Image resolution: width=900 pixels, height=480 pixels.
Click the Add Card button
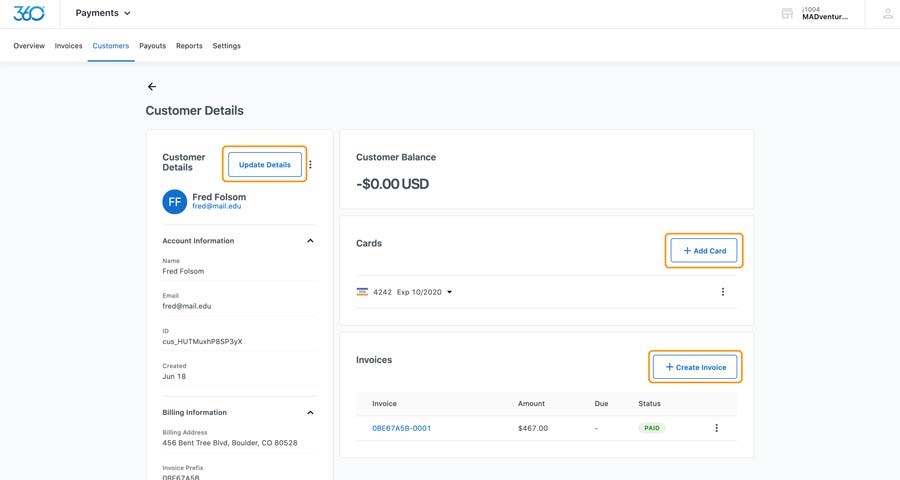tap(704, 251)
